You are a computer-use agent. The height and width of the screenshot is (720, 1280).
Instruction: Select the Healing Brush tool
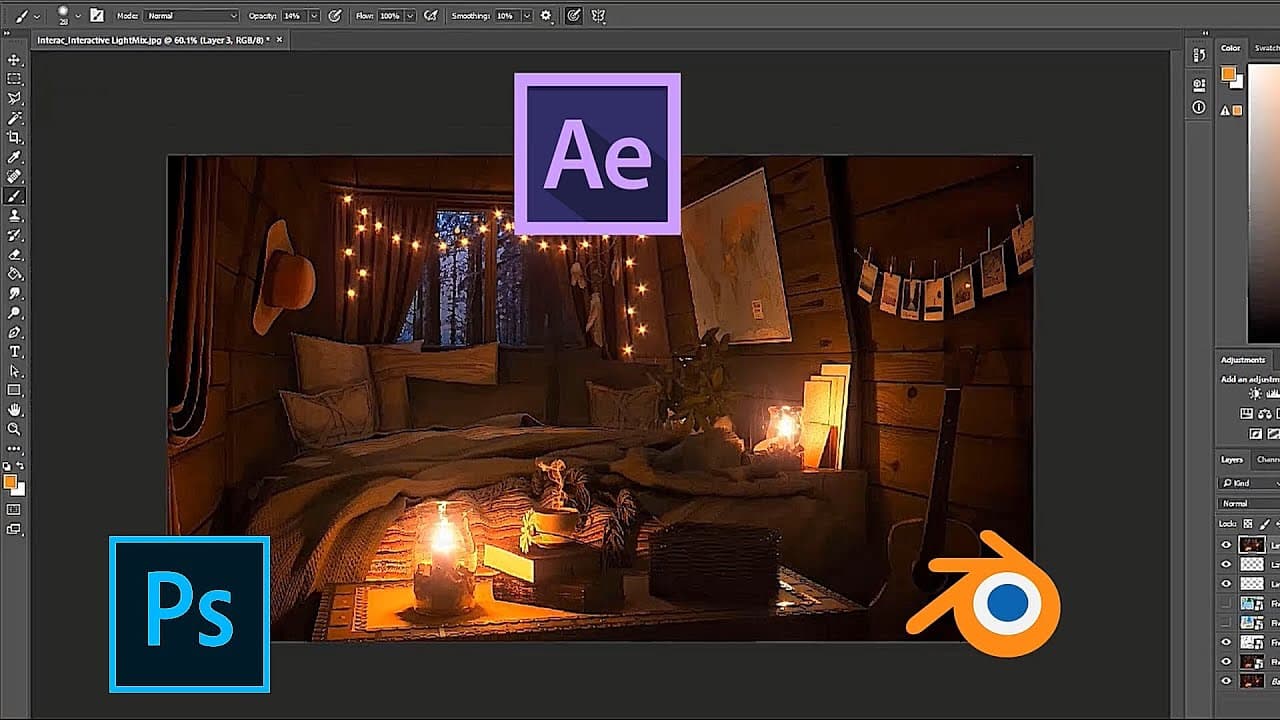pos(15,176)
